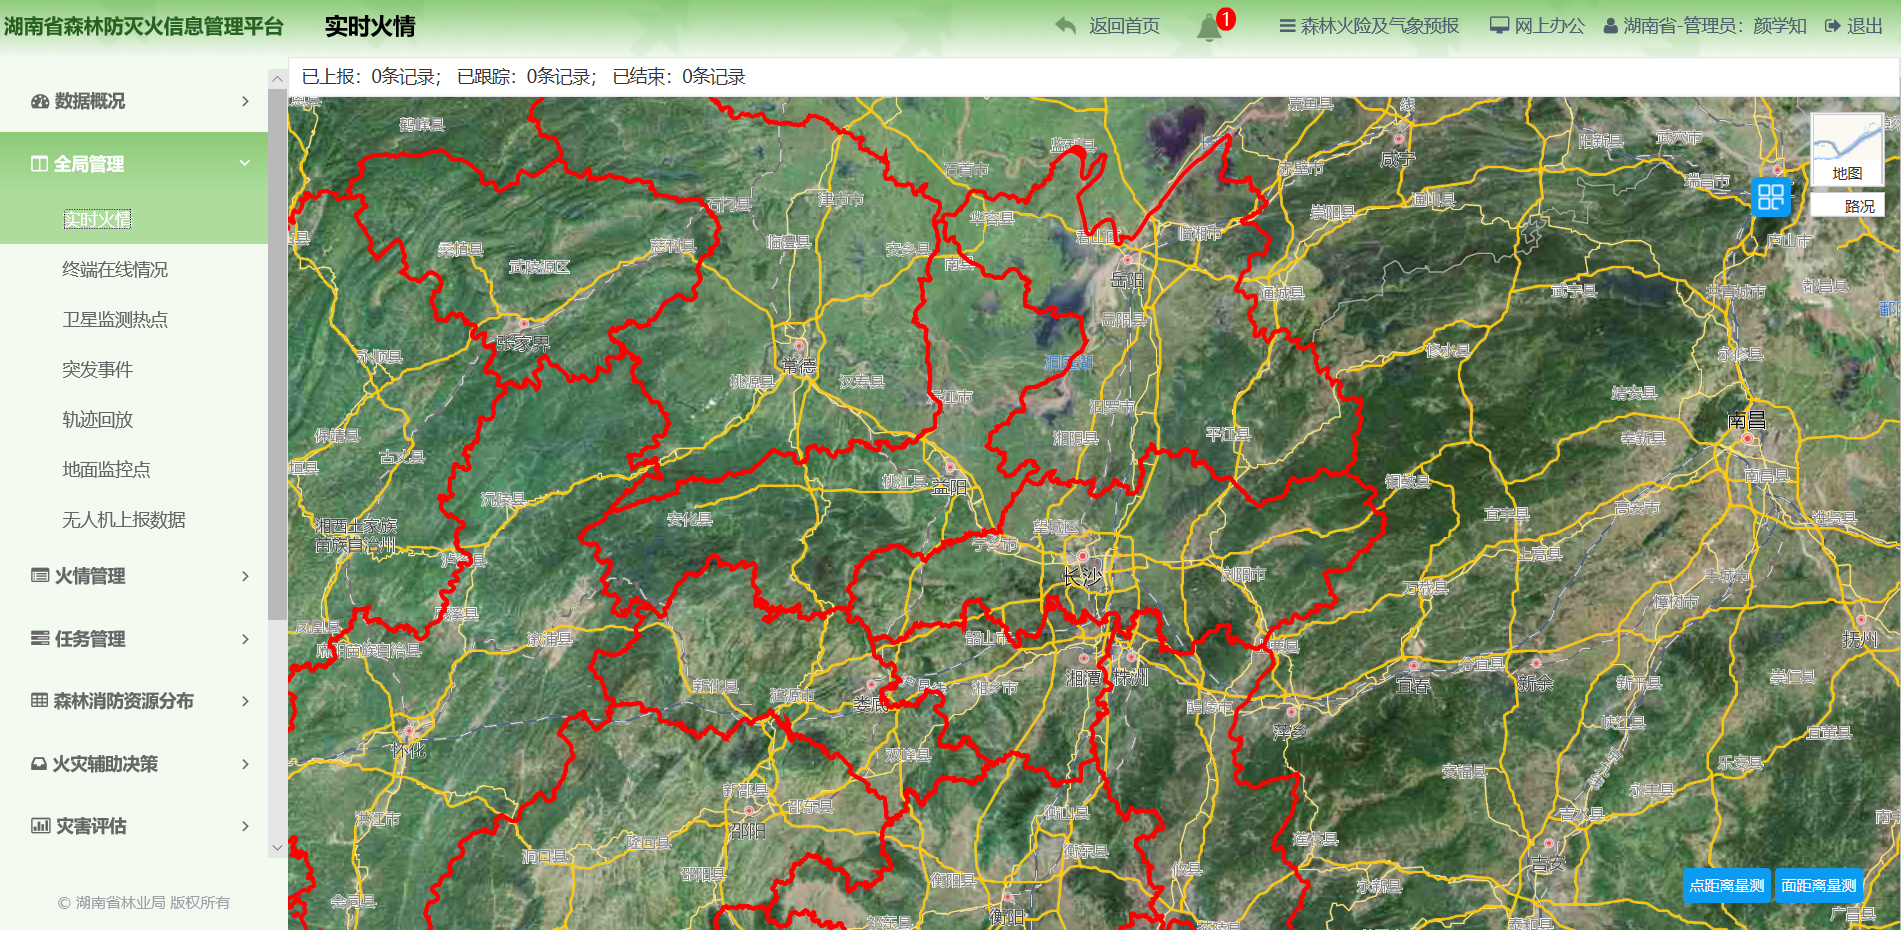Click the monitor icon for 网上办公

(x=1499, y=26)
